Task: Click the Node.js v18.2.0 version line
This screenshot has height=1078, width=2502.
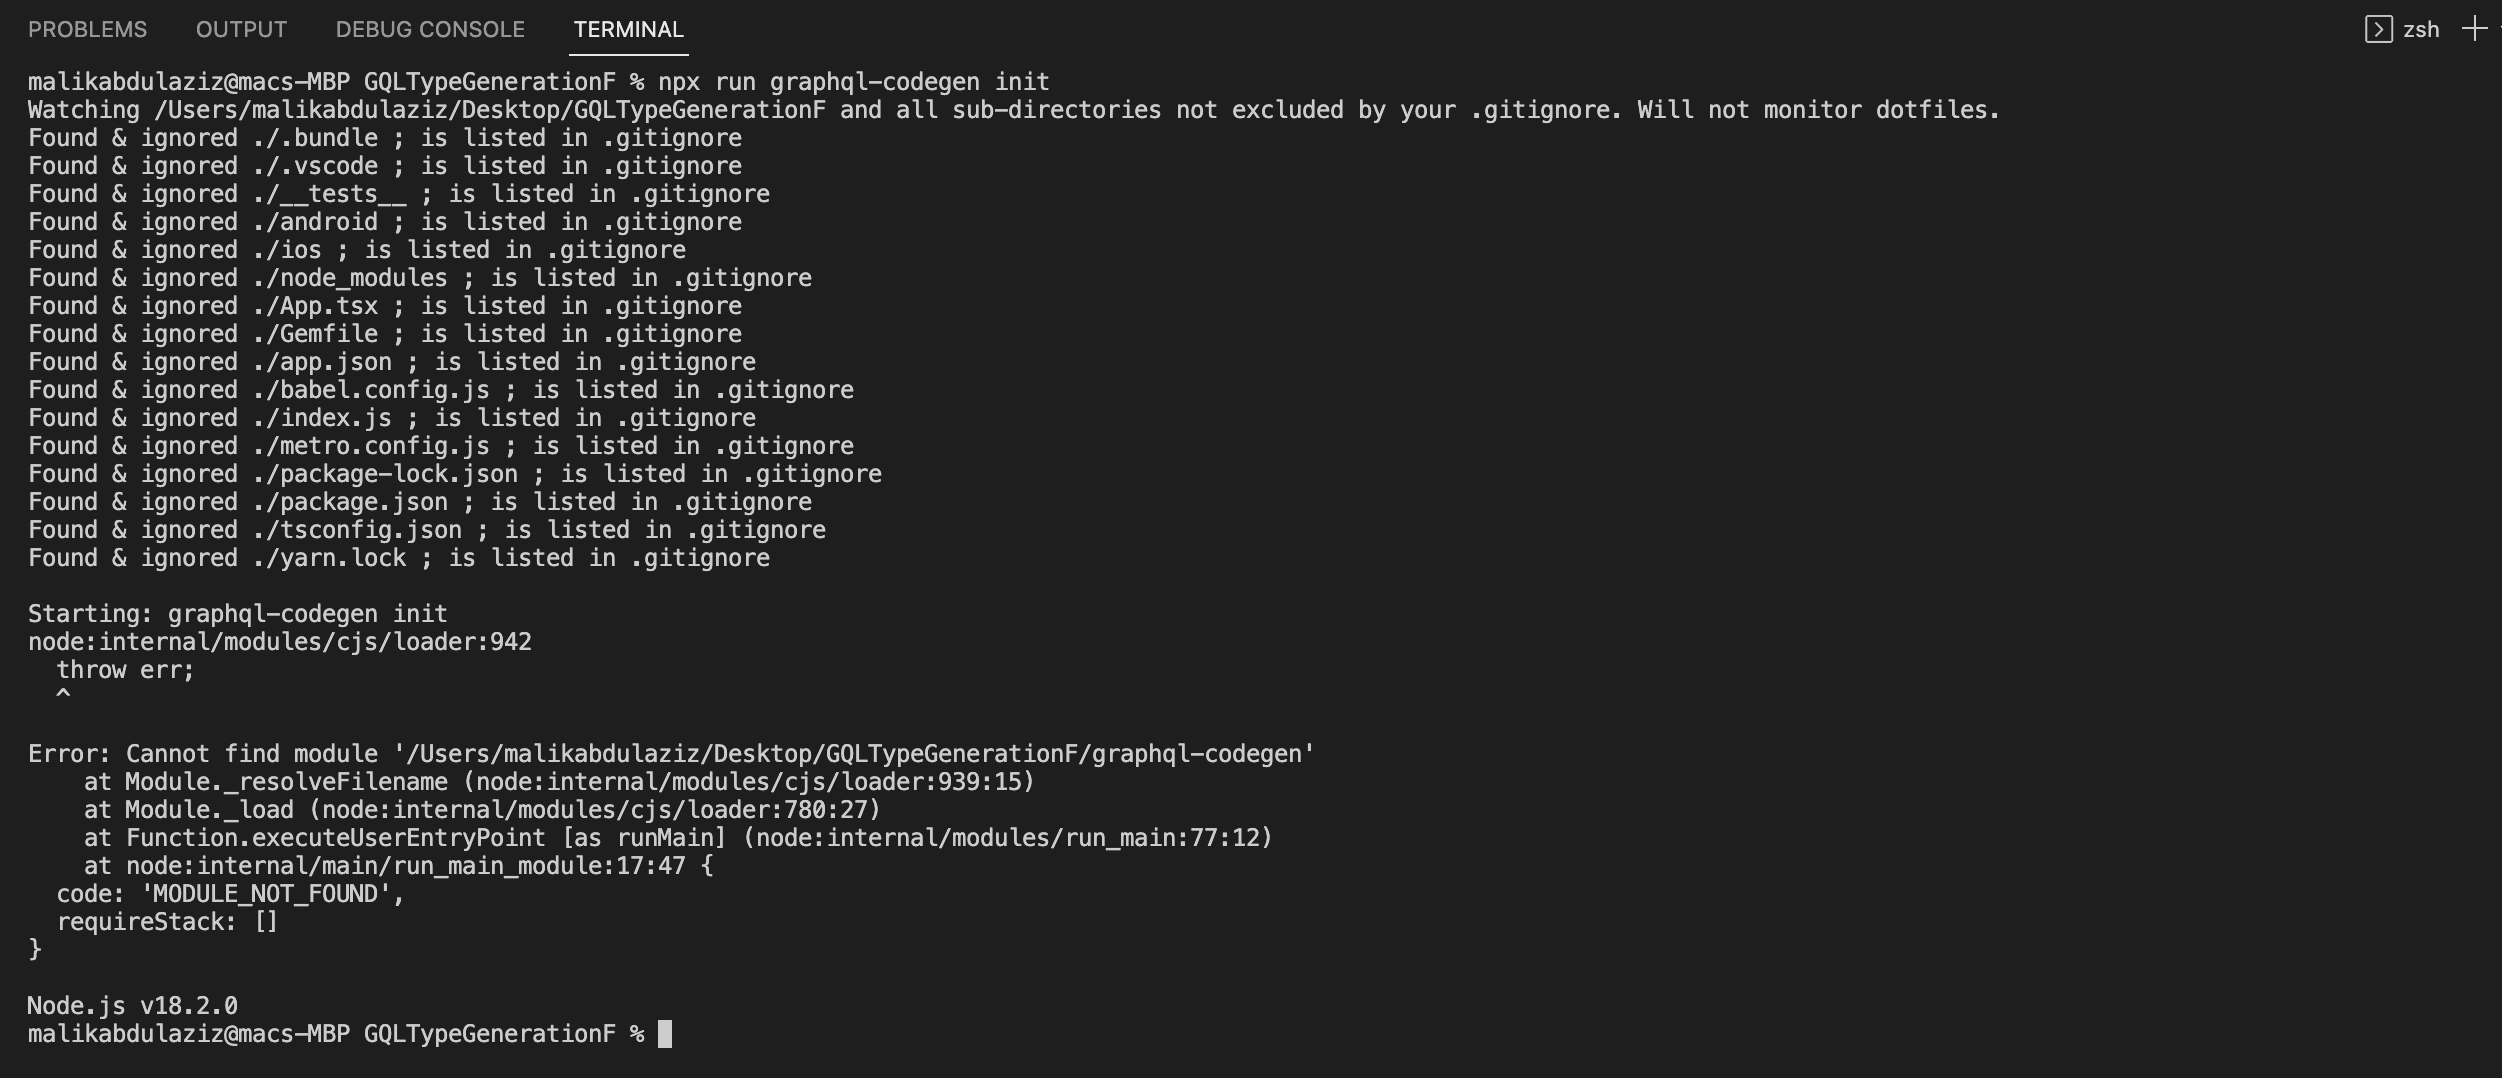Action: click(133, 1006)
